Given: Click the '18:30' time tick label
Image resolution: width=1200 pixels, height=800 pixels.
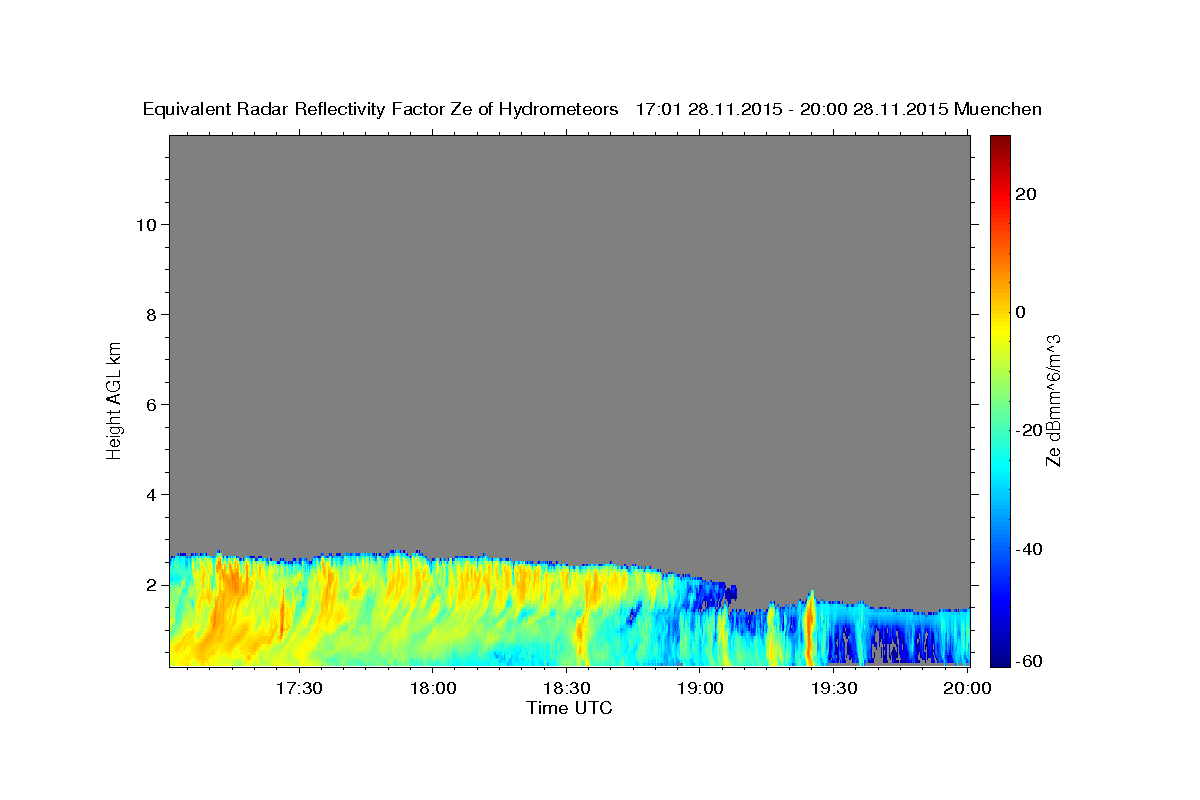Looking at the screenshot, I should click(x=566, y=689).
